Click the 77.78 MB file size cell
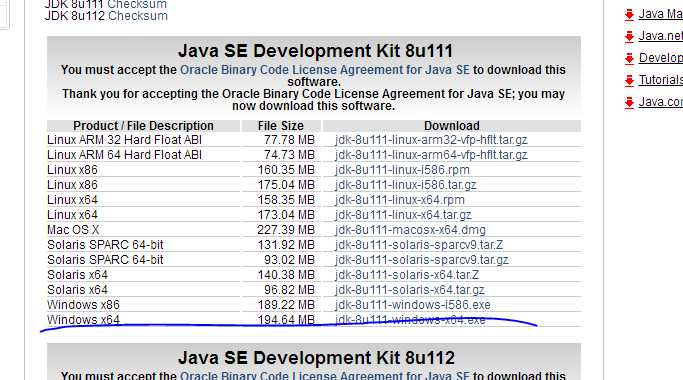The image size is (683, 380). (x=289, y=140)
